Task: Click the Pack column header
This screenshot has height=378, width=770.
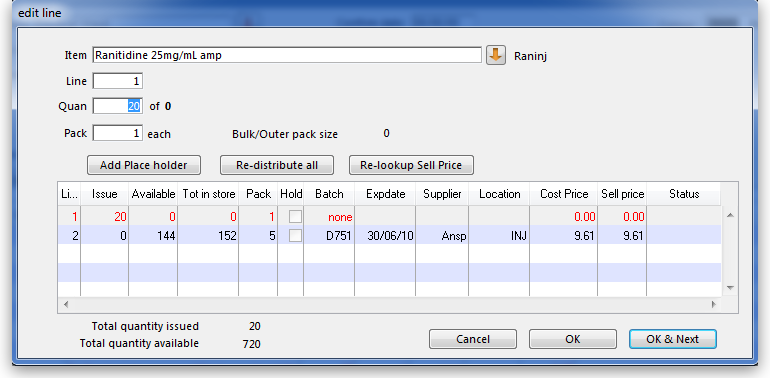Action: 258,194
